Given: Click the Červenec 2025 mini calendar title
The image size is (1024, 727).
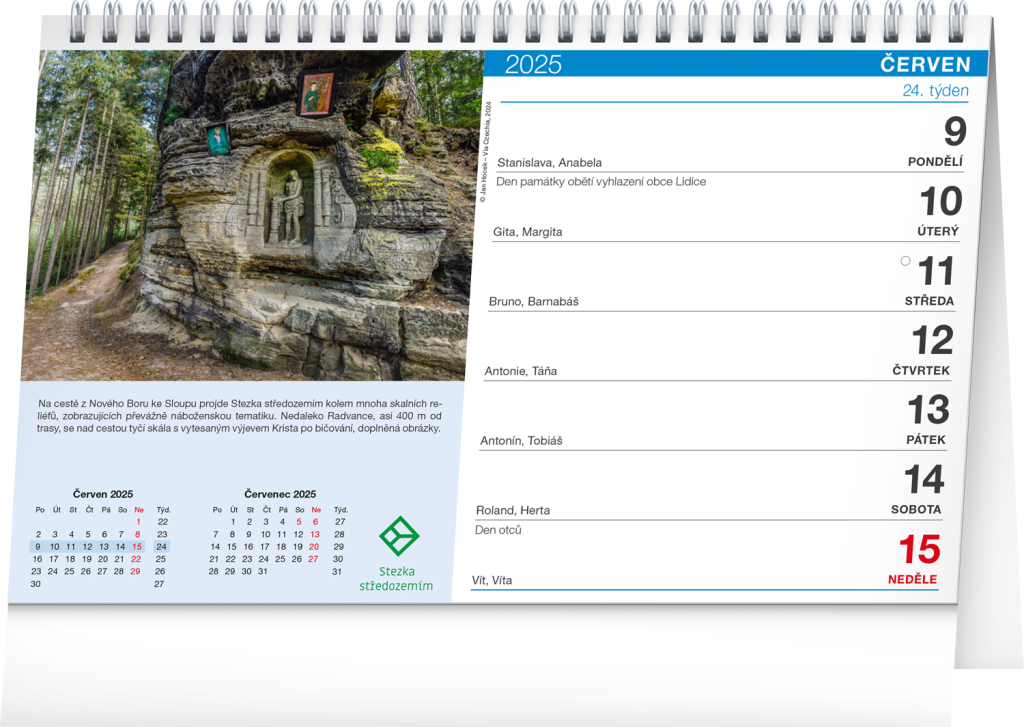Looking at the screenshot, I should point(280,494).
